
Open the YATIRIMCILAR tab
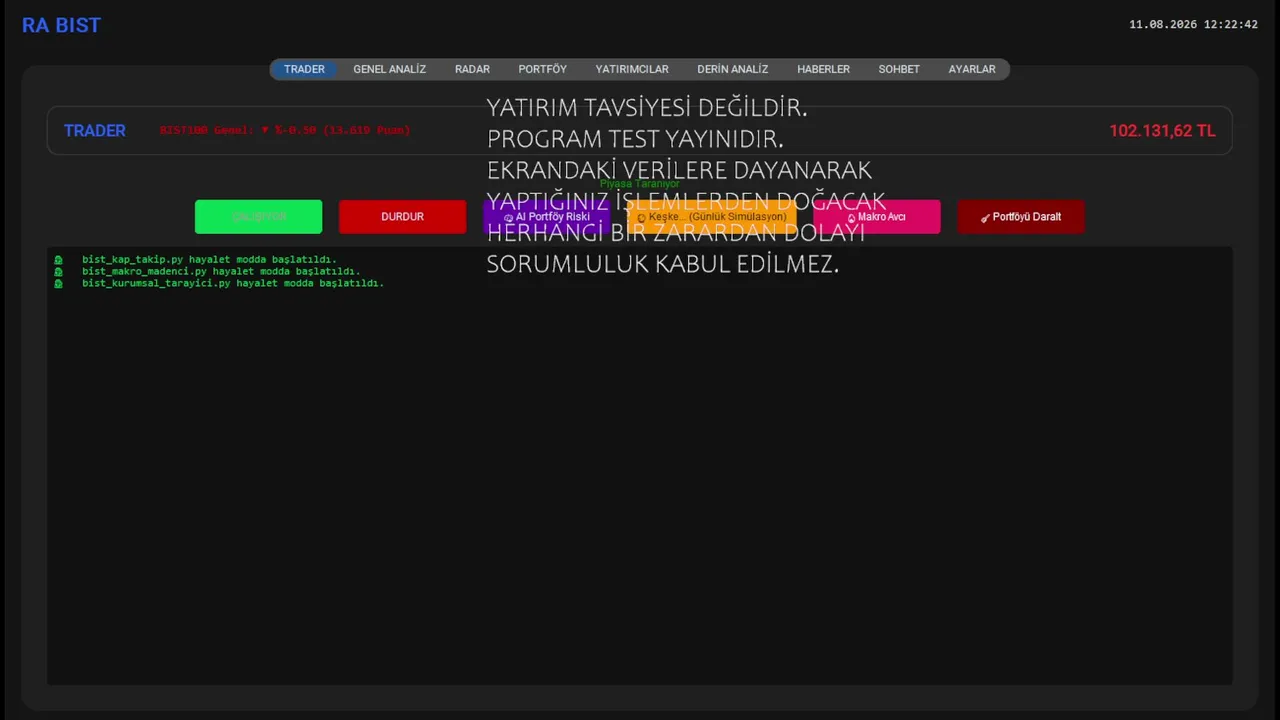[x=632, y=69]
